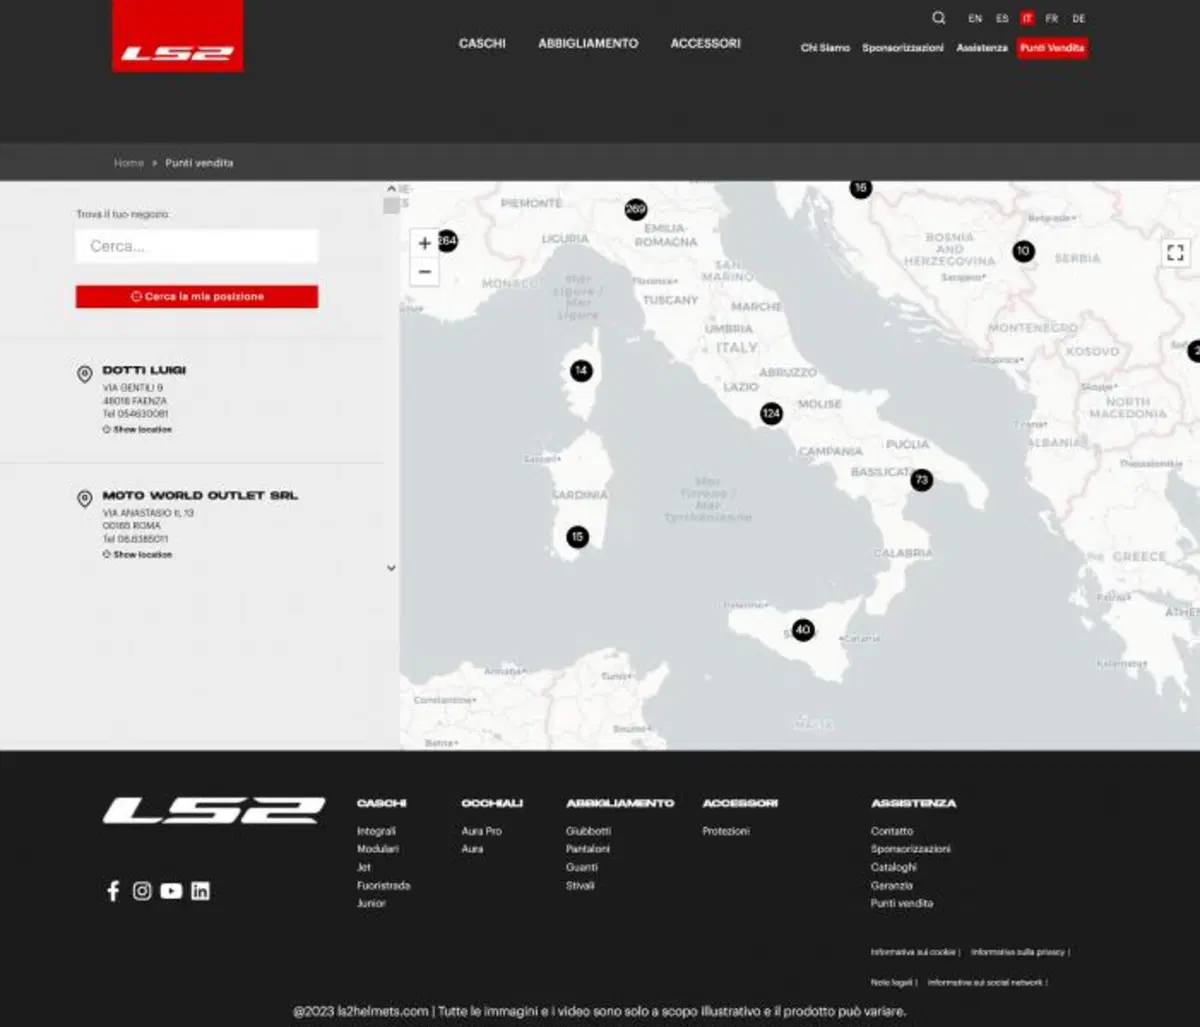The image size is (1200, 1027).
Task: Click the LS2 red logo in header
Action: (x=177, y=36)
